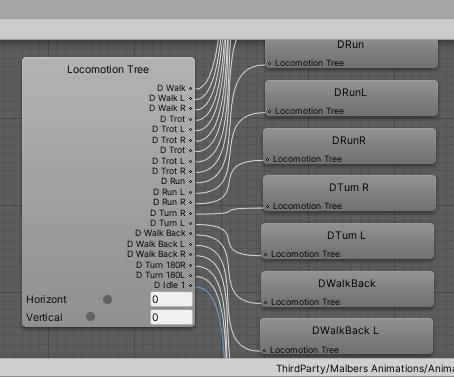
Task: Click the output port beside D Idle 1
Action: tap(191, 285)
